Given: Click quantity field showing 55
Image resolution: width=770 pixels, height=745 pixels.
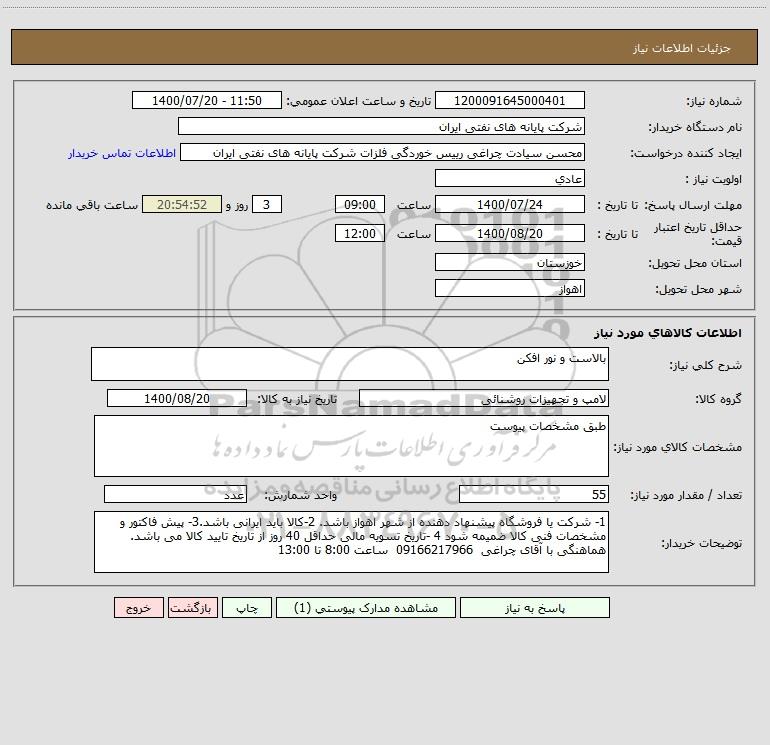Looking at the screenshot, I should click(534, 494).
